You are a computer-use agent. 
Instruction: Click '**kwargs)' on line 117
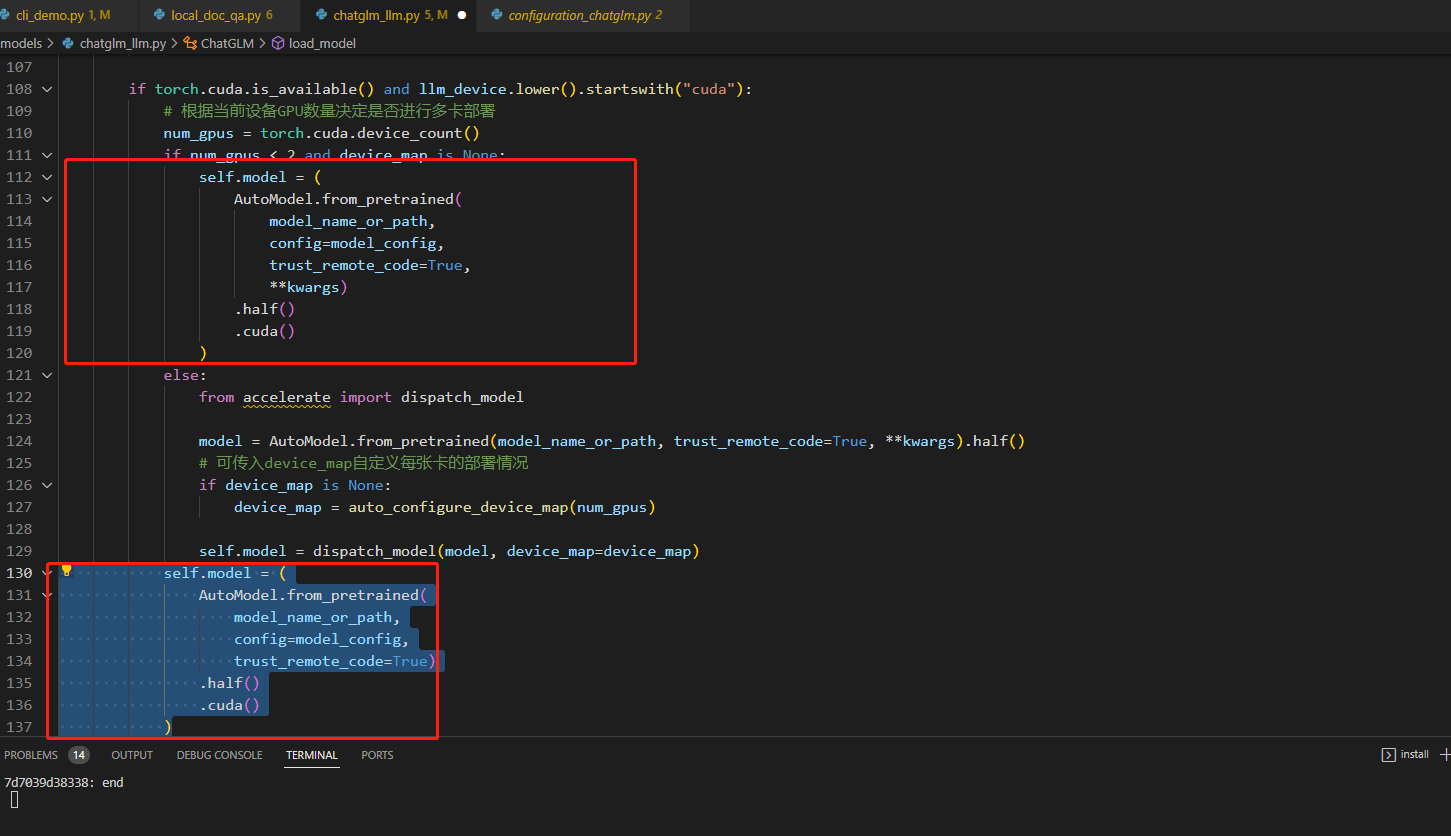308,287
